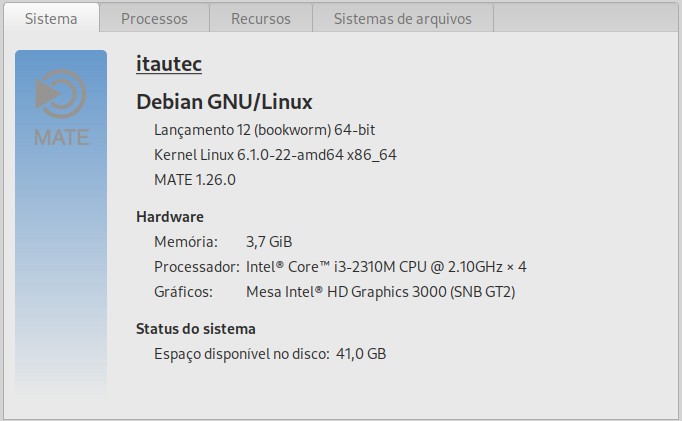Screen dimensions: 682x421
Task: Open the Recursos tab
Action: (x=261, y=19)
